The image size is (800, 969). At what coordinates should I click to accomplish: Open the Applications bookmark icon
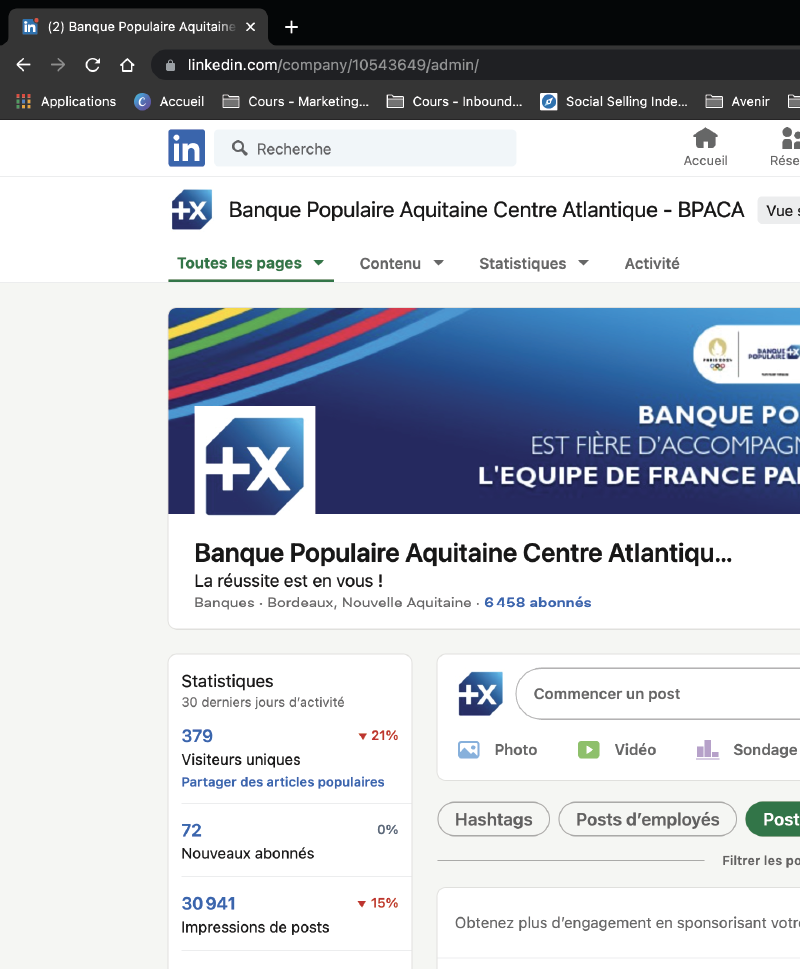(x=24, y=101)
